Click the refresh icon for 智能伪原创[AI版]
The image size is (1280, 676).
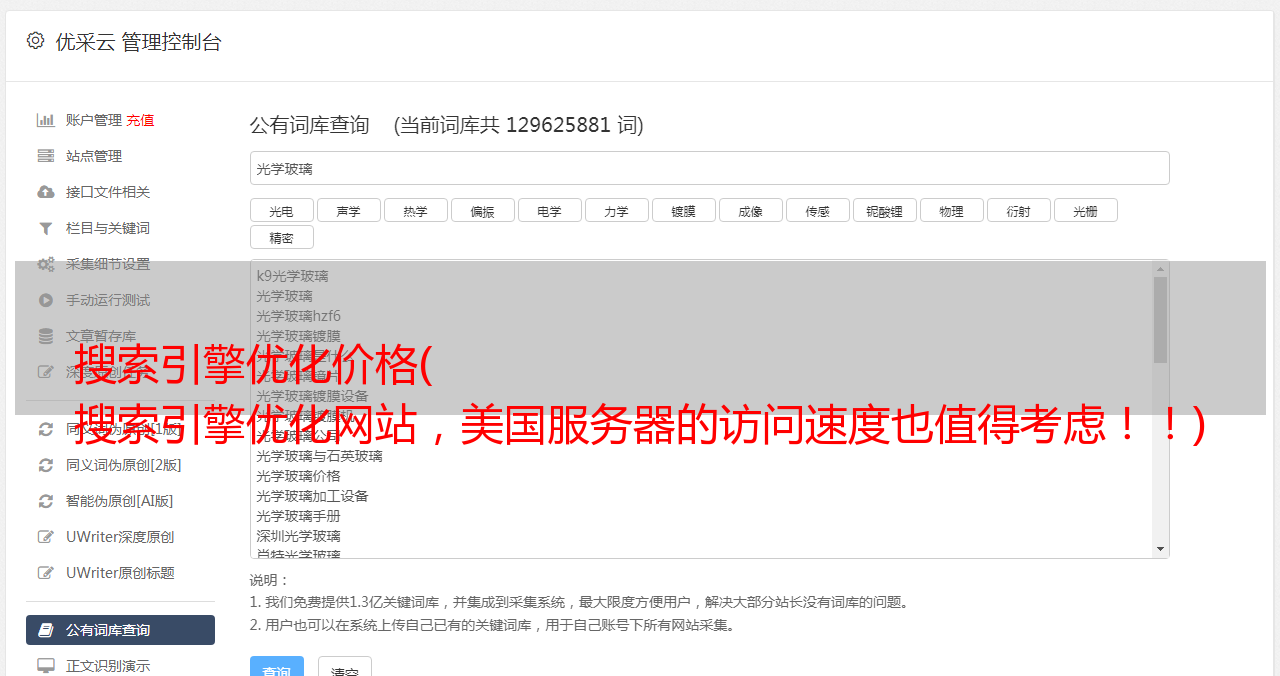(46, 501)
